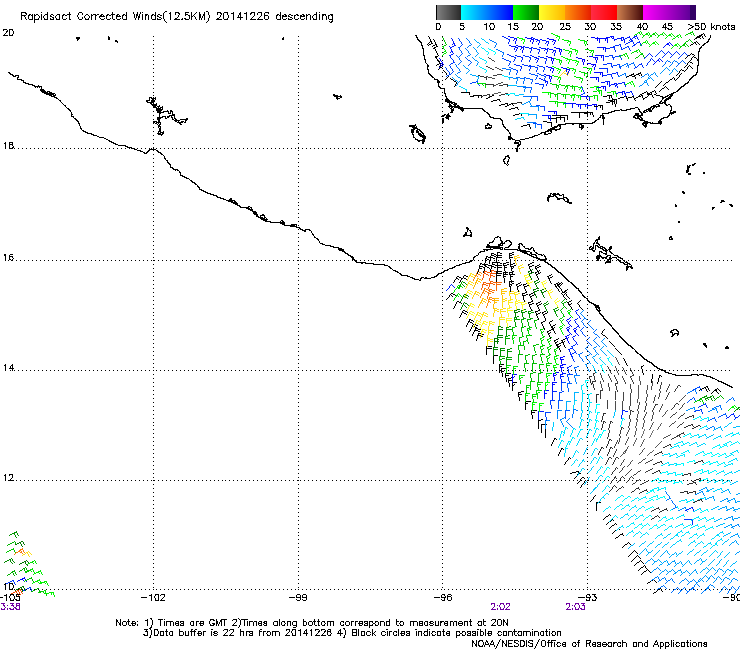Click the NOAA/NESDIS credit line

[x=589, y=644]
